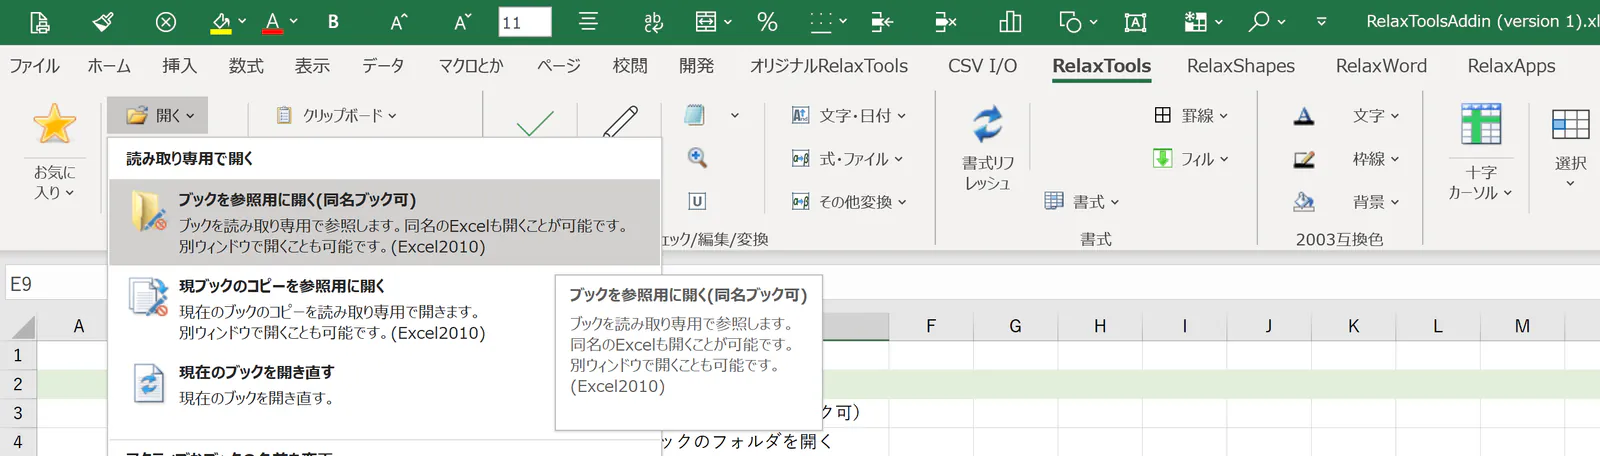Open the ファイル tab
This screenshot has width=1600, height=456.
[34, 66]
